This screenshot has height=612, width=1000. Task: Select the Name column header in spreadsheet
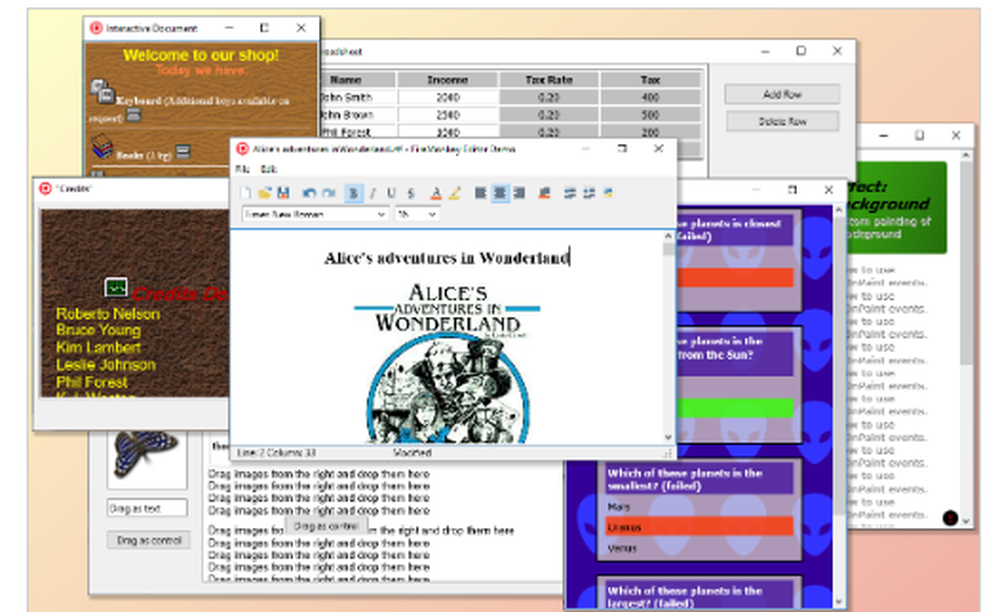pyautogui.click(x=357, y=80)
